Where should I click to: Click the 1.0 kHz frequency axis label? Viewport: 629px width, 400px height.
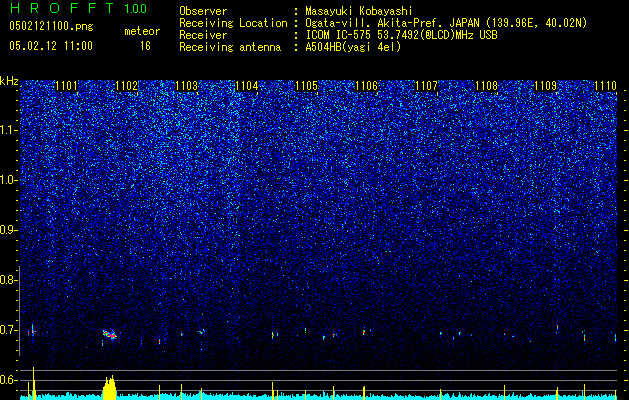coord(8,181)
